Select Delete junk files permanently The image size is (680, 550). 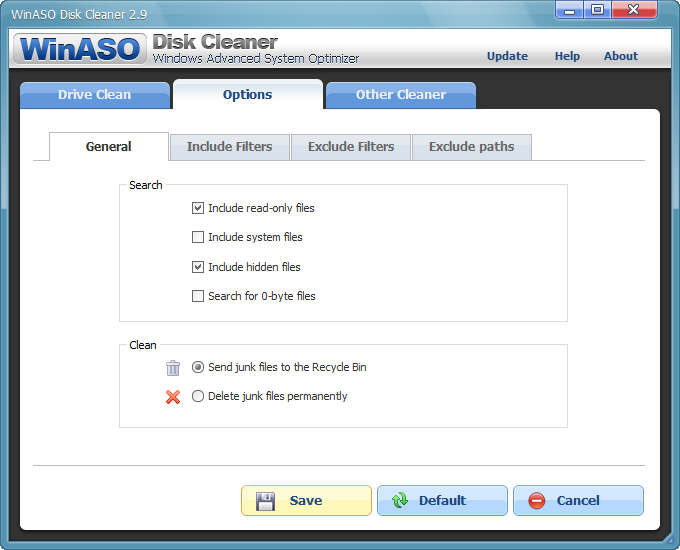pos(198,396)
